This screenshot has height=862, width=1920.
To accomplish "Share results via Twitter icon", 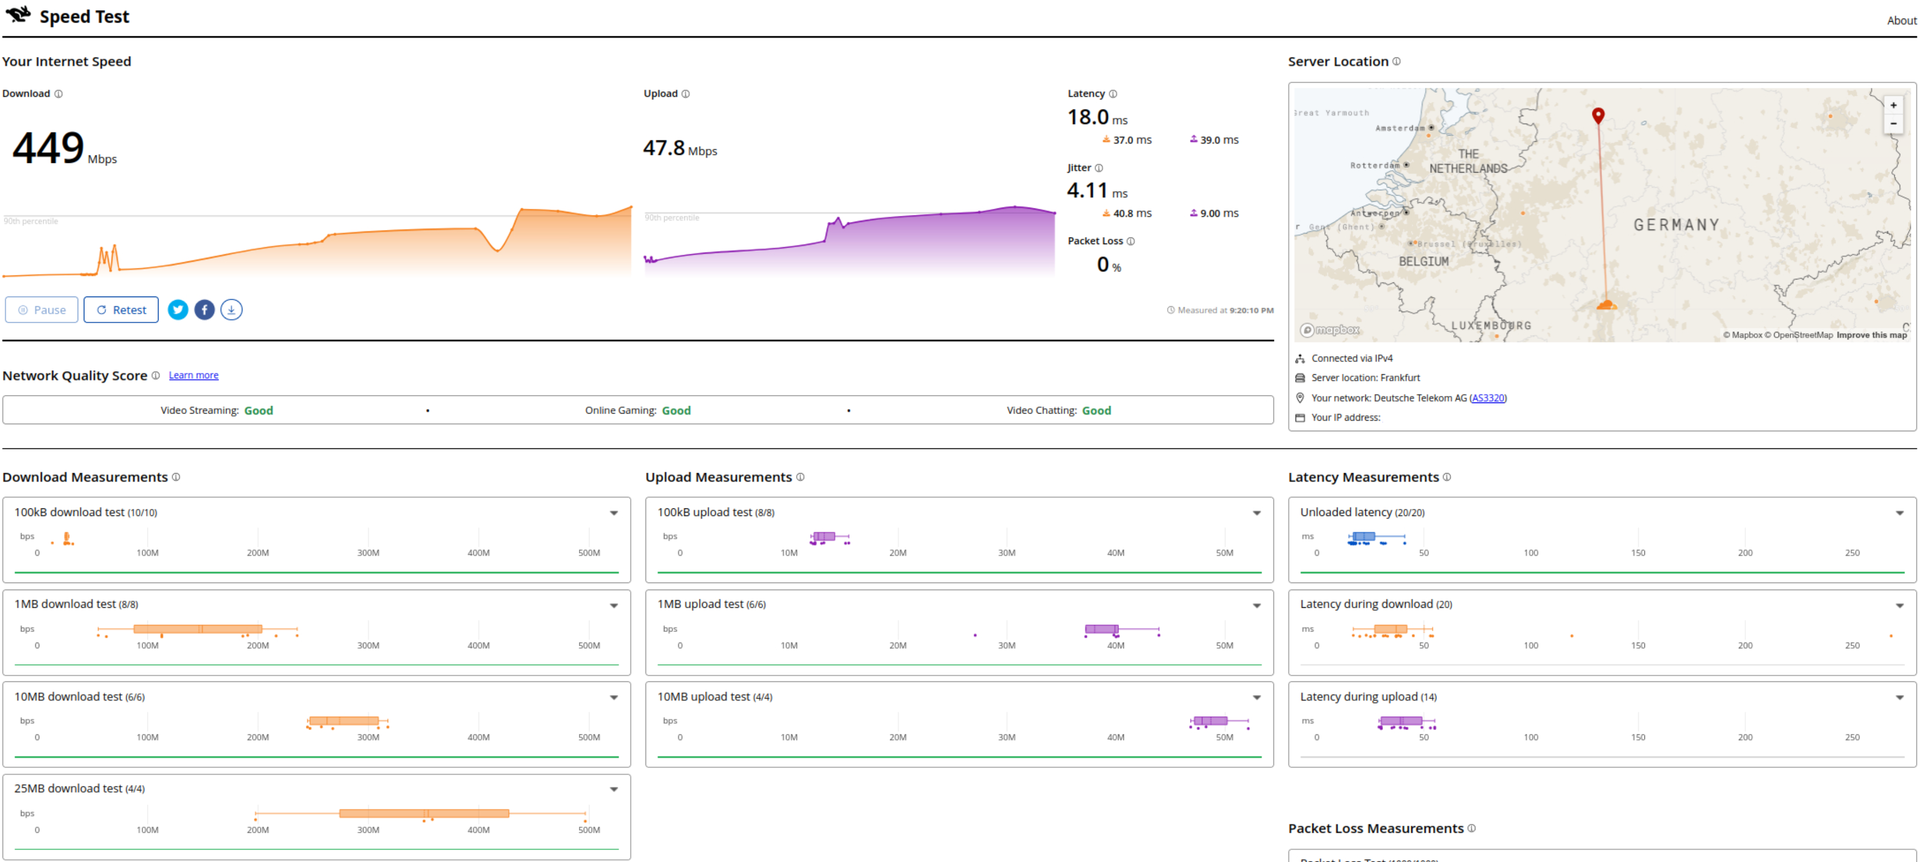I will click(178, 310).
